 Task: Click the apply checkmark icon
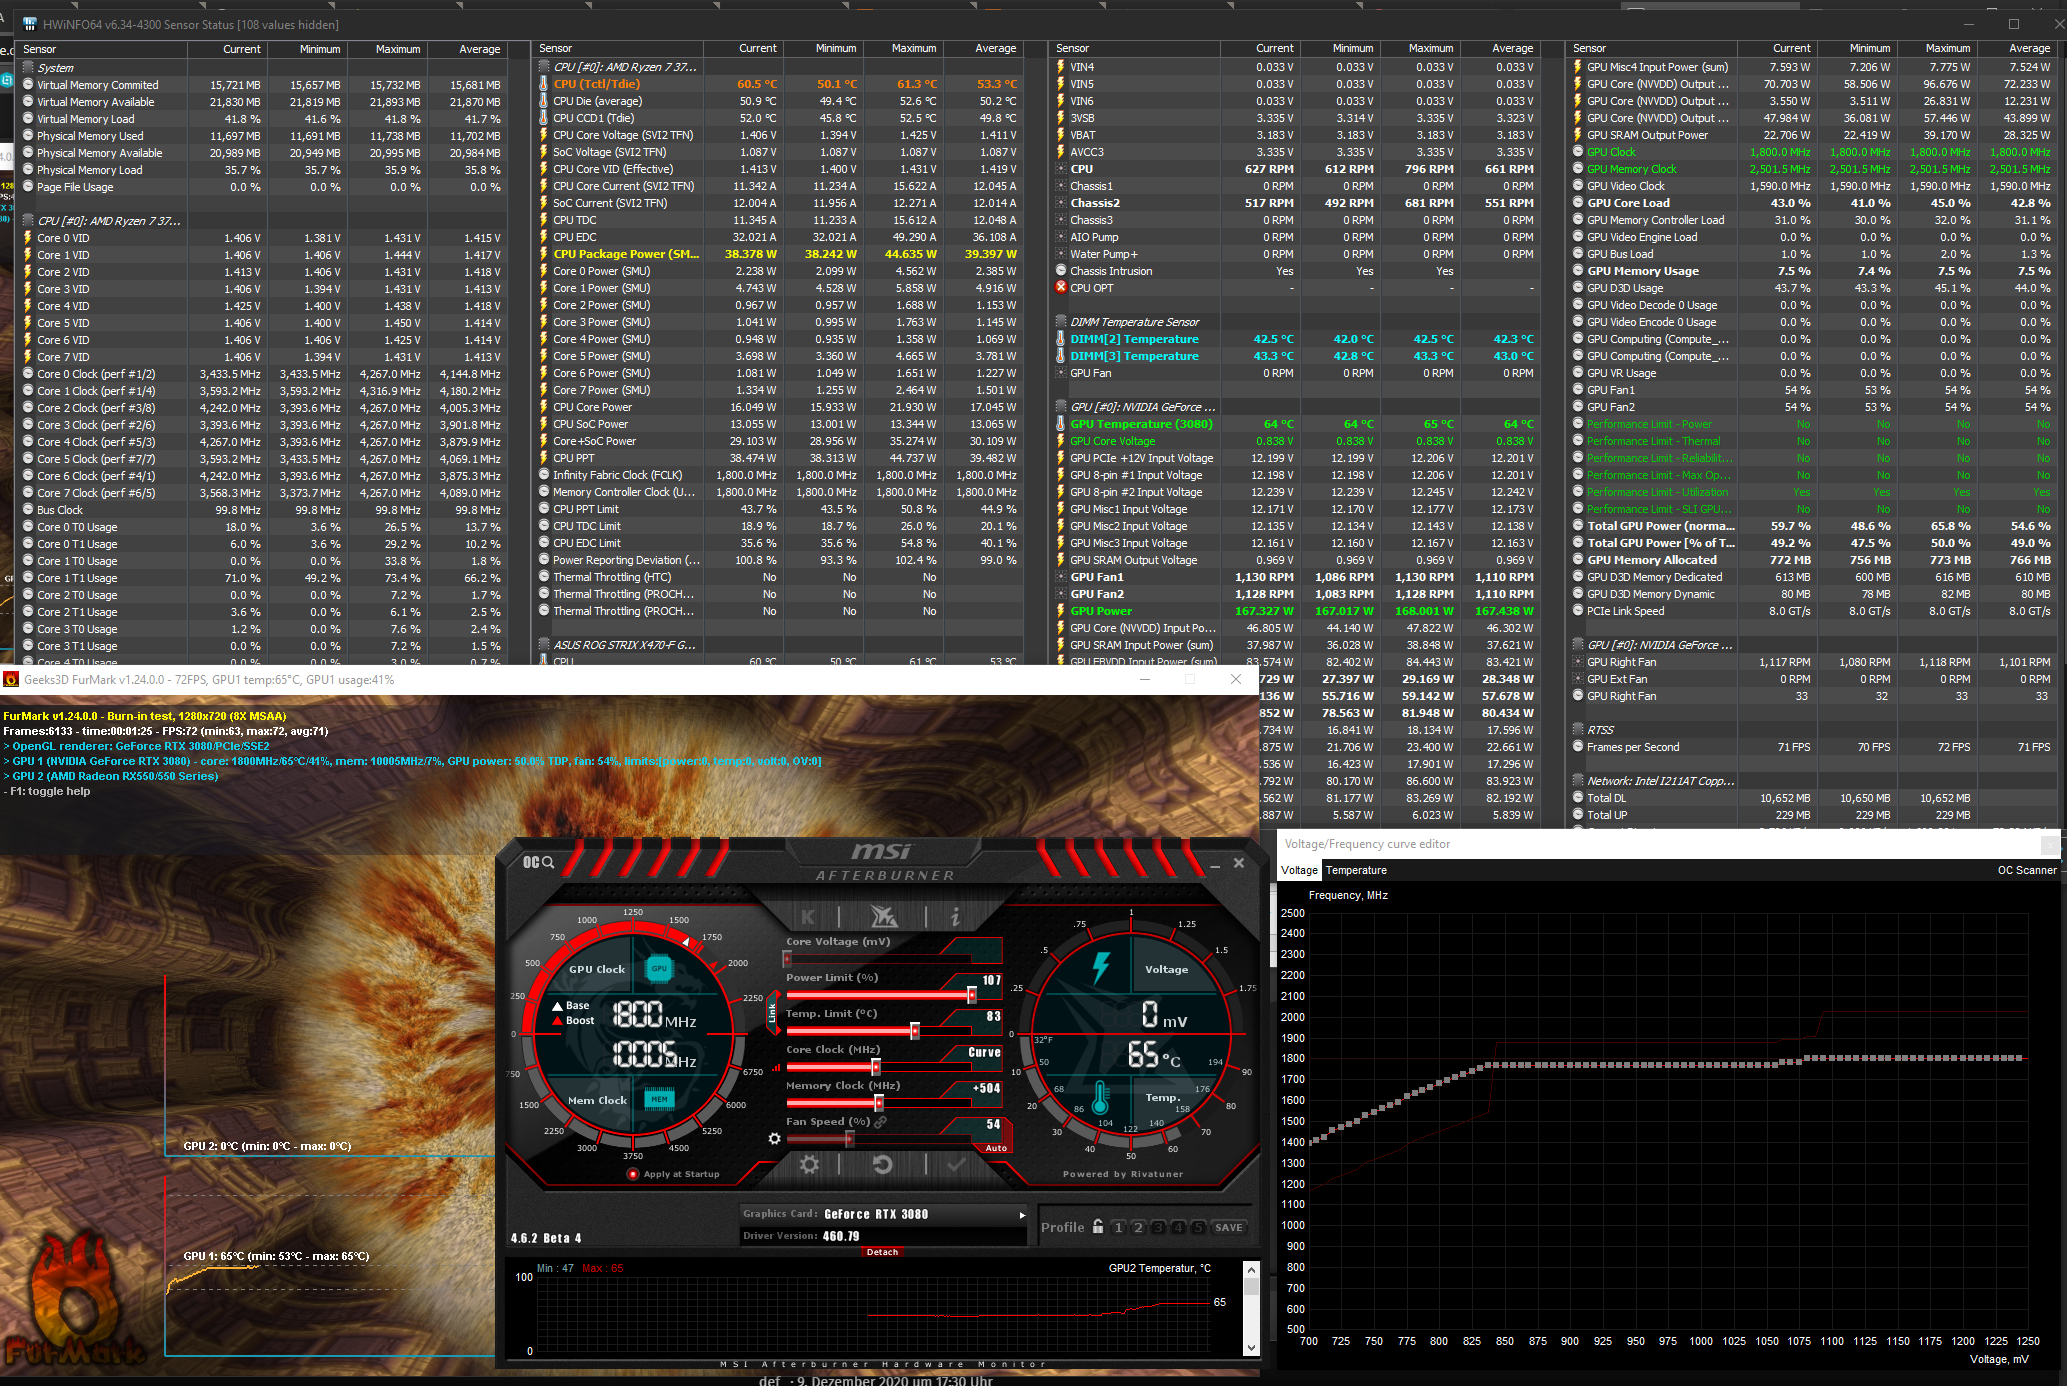pyautogui.click(x=956, y=1164)
